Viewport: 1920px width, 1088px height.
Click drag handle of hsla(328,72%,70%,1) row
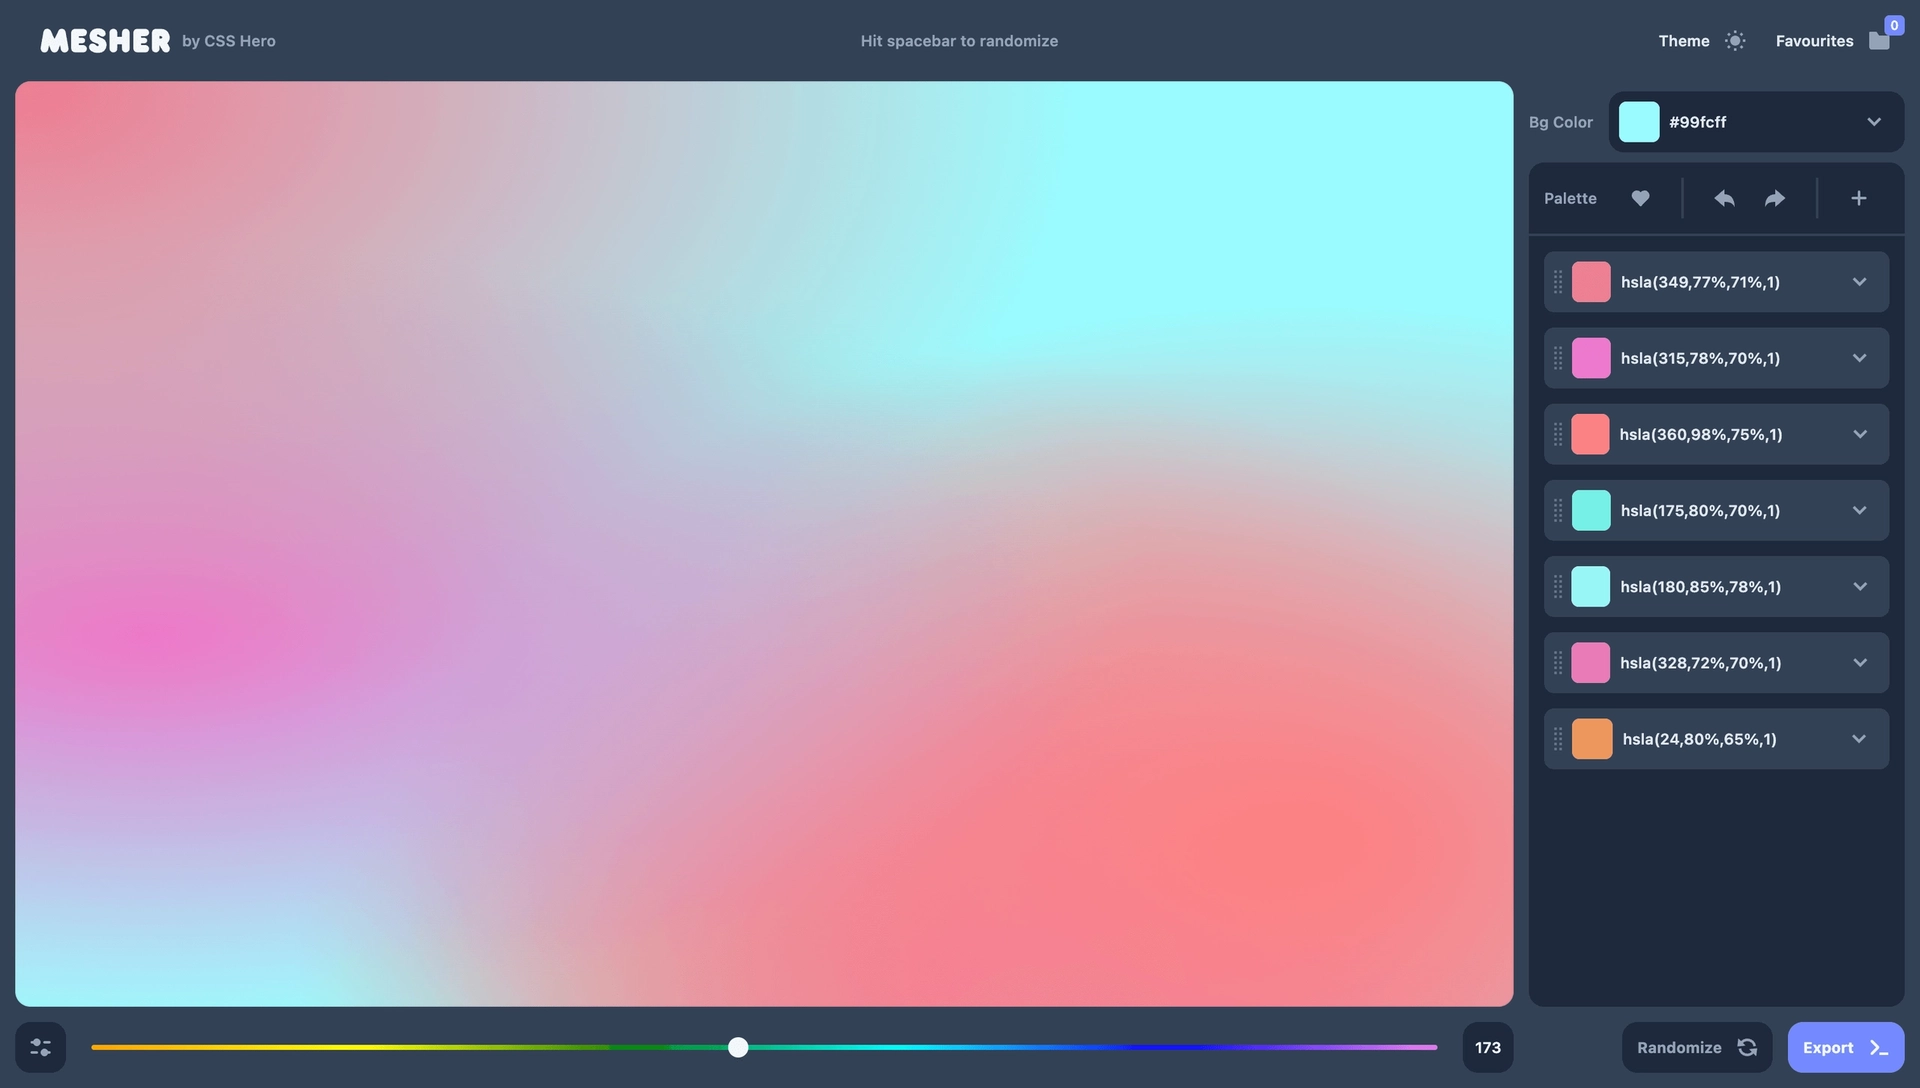[1558, 662]
